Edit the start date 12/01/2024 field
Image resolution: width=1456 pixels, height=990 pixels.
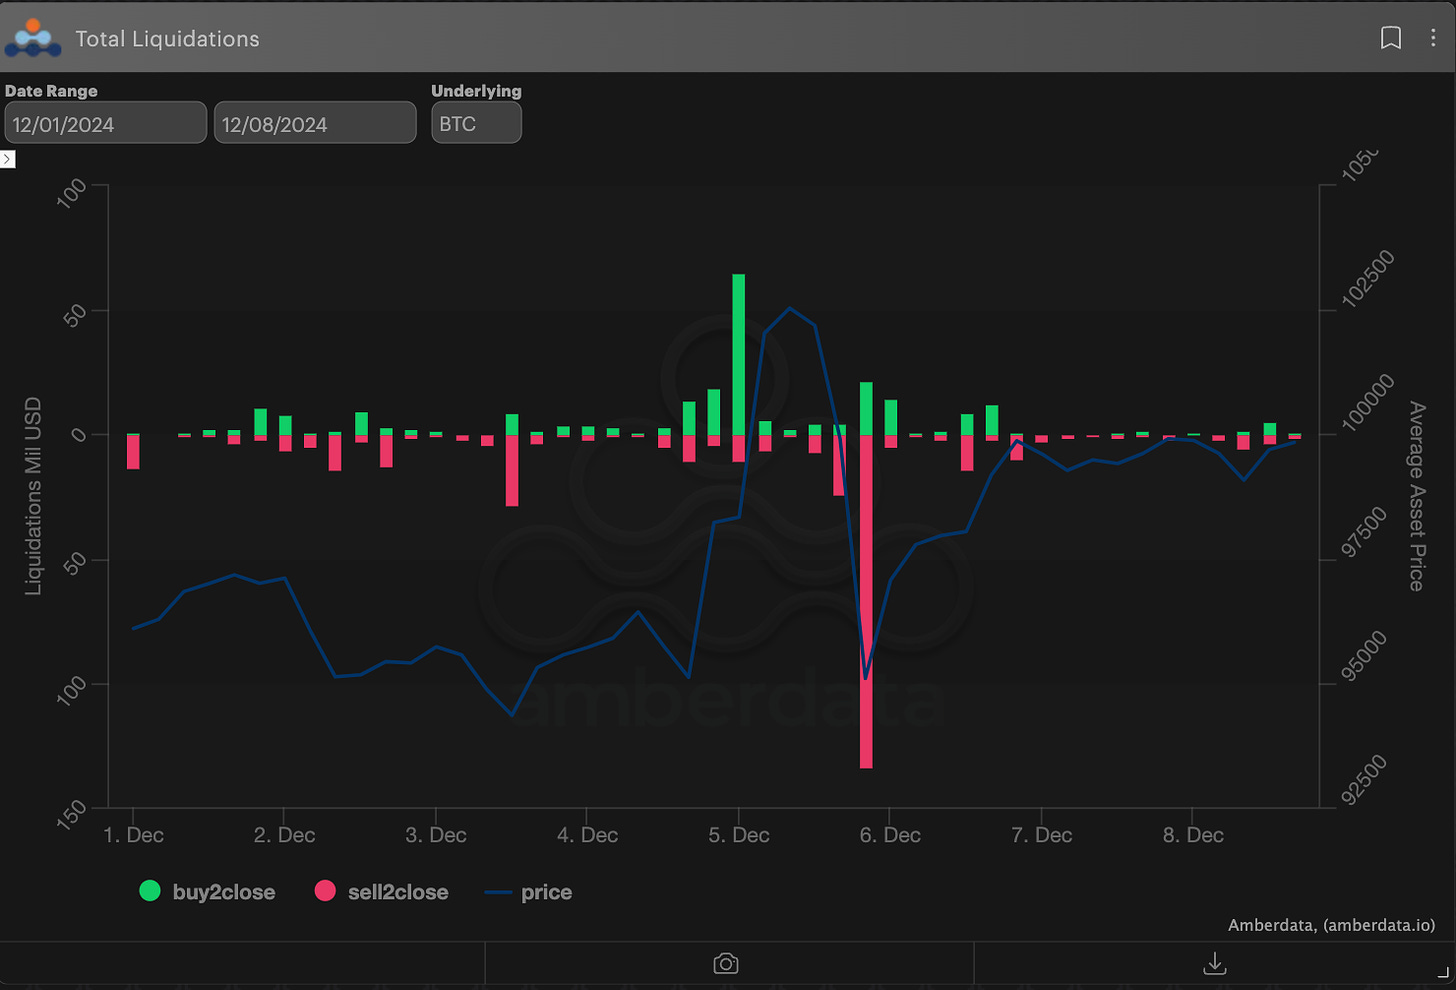coord(105,123)
